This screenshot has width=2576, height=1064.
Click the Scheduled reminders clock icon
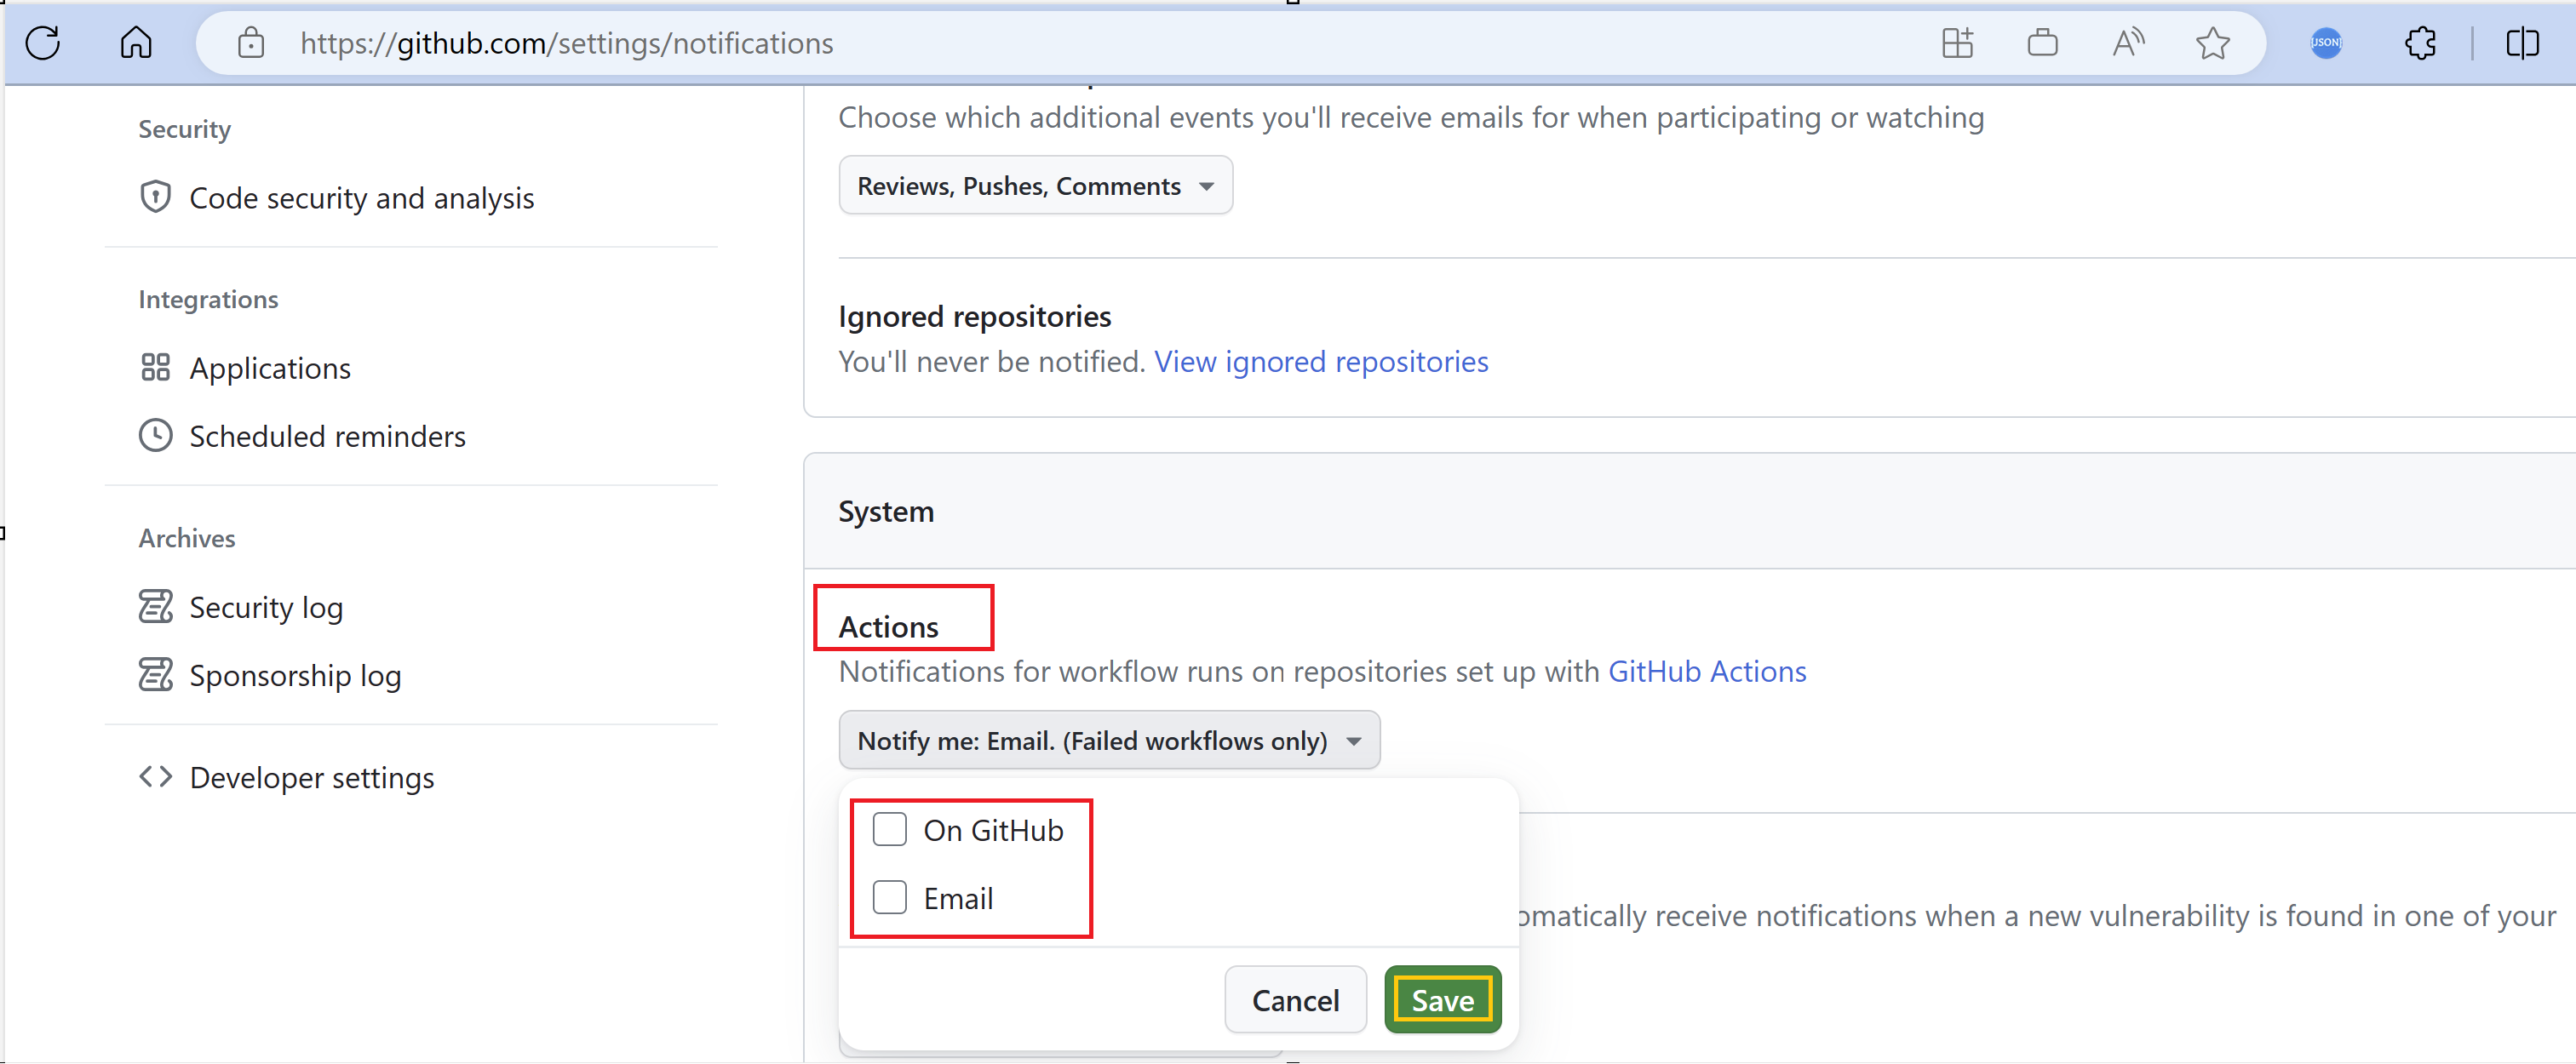(156, 435)
